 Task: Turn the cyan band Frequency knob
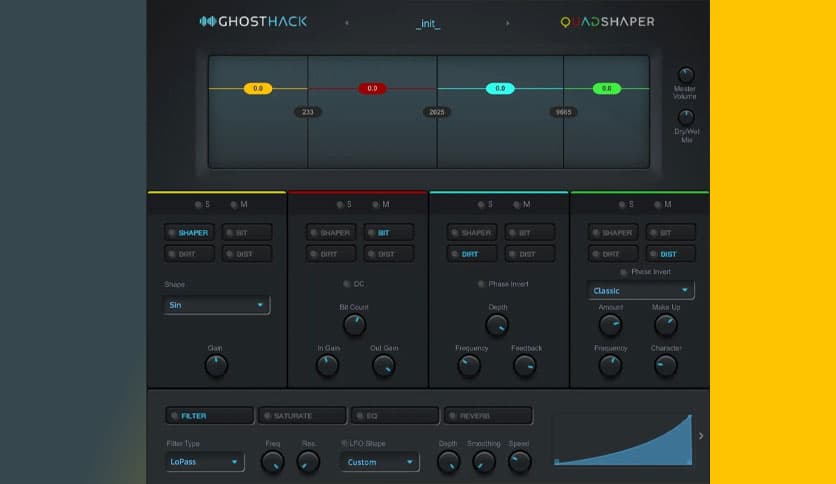pos(469,366)
